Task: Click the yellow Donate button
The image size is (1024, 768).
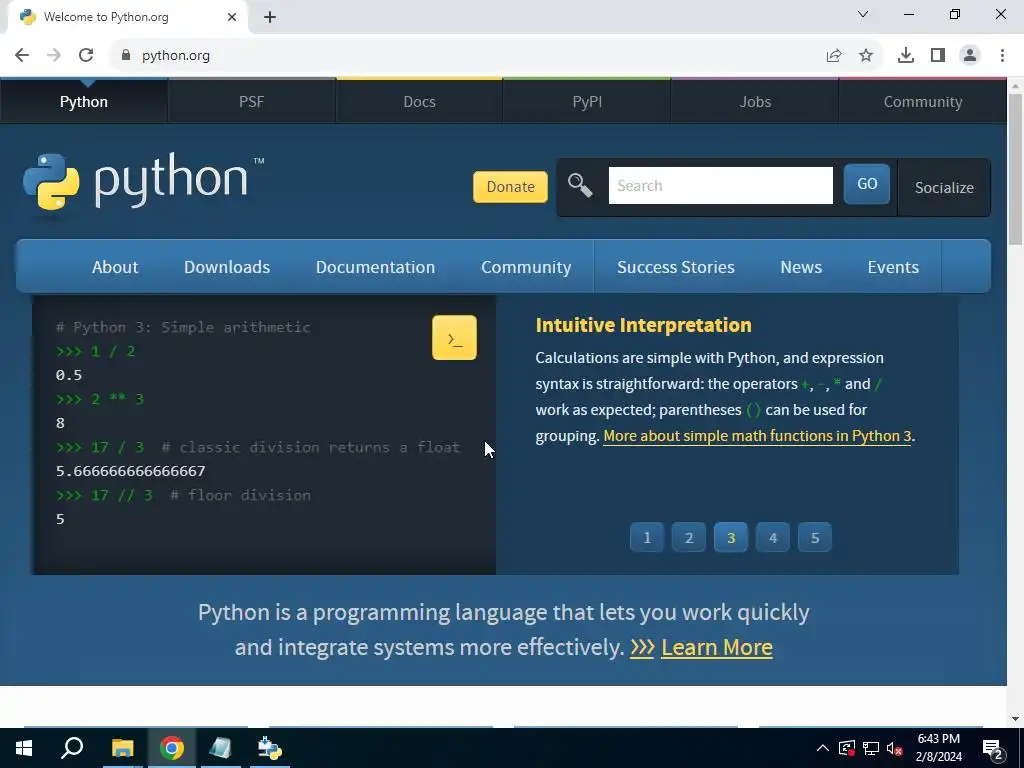Action: (x=510, y=187)
